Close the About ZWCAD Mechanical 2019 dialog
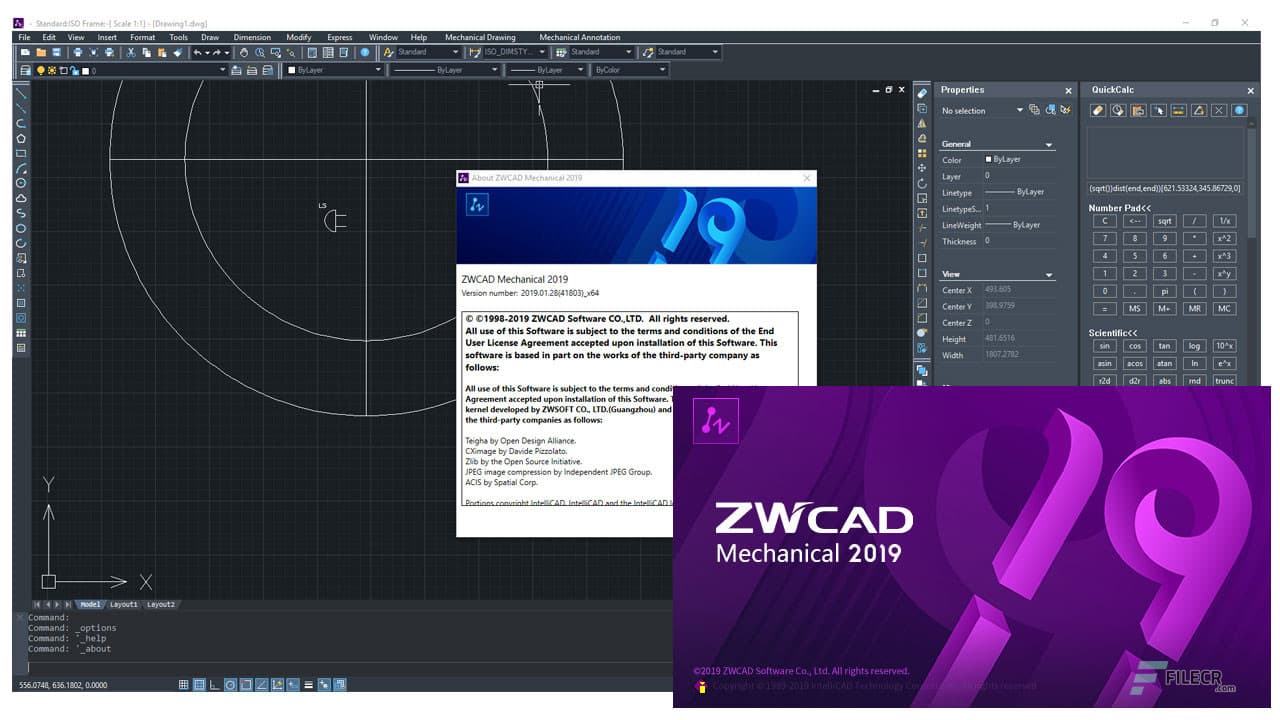This screenshot has width=1280, height=720. pyautogui.click(x=807, y=177)
